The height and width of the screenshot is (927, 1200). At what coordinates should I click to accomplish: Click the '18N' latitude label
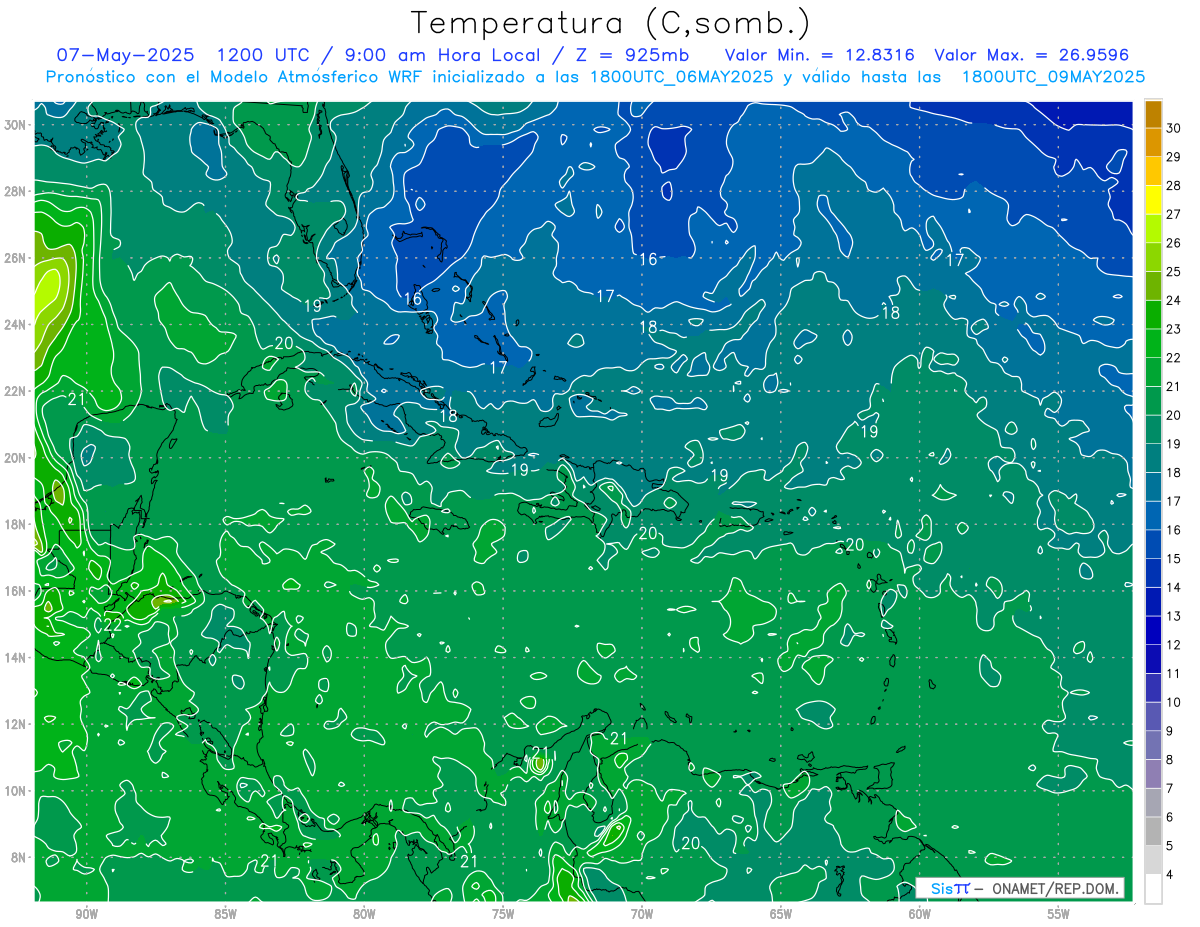pyautogui.click(x=16, y=524)
